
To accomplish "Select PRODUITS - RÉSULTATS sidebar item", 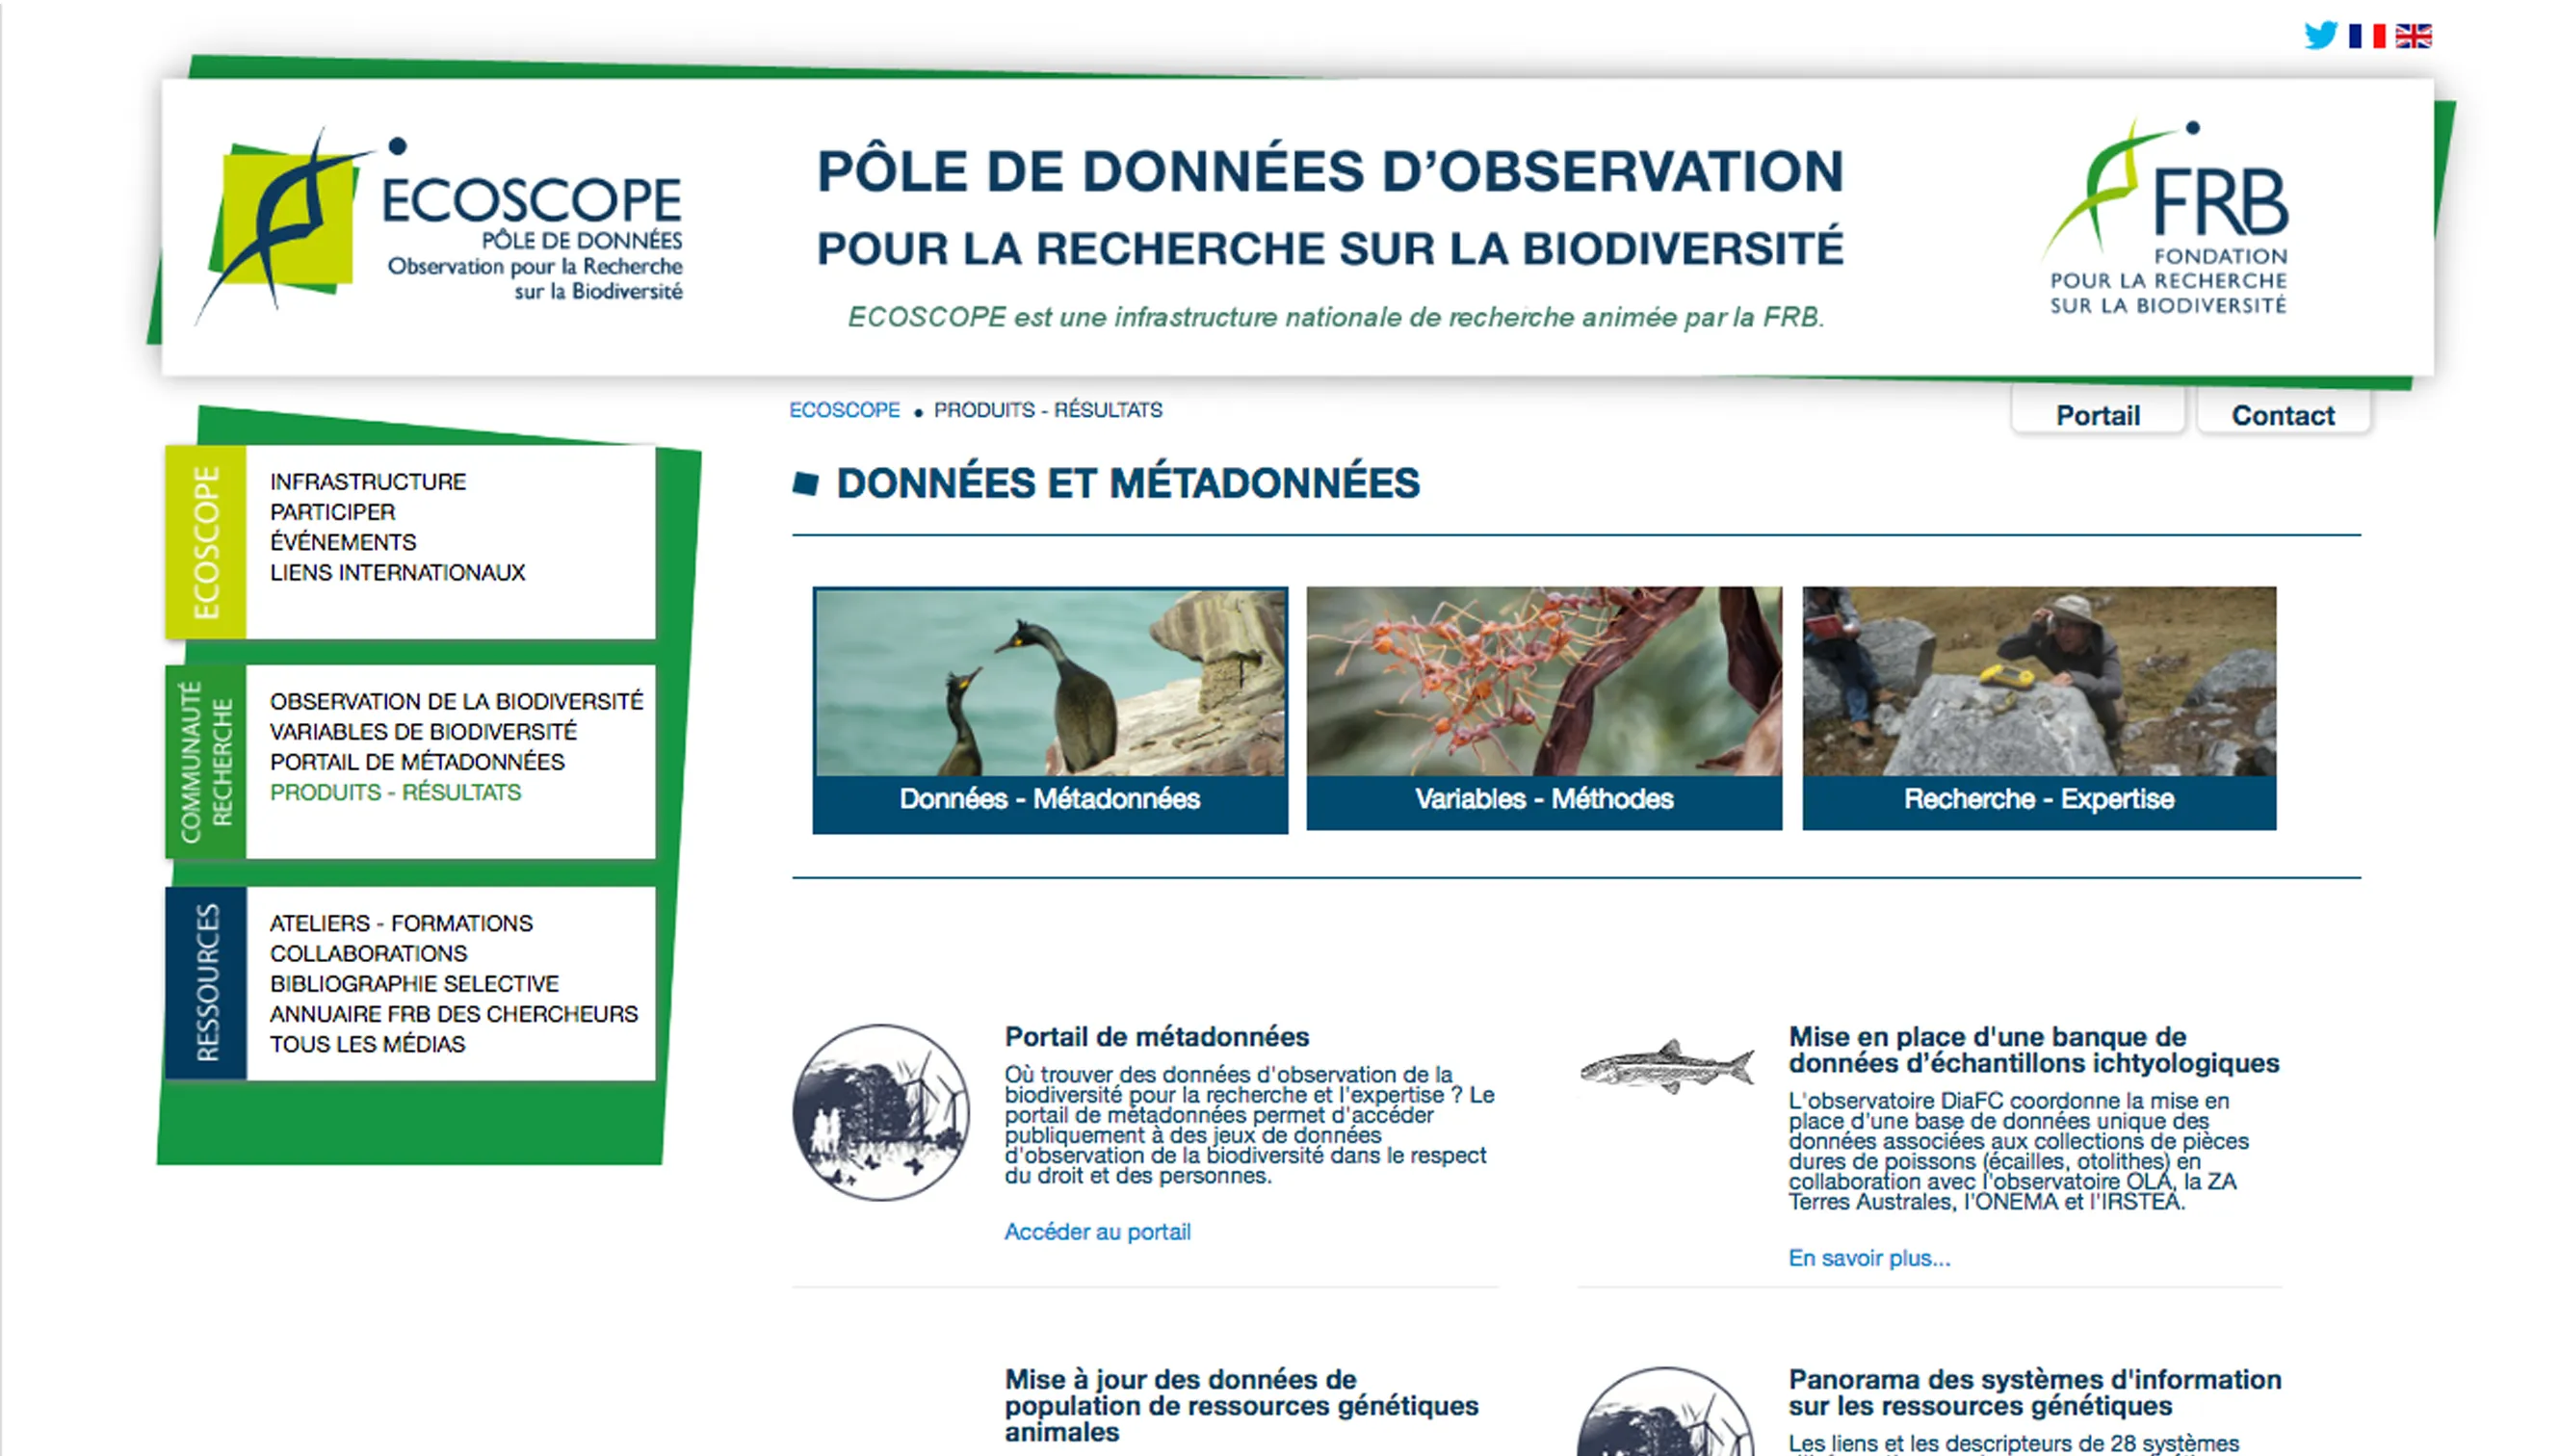I will (396, 792).
